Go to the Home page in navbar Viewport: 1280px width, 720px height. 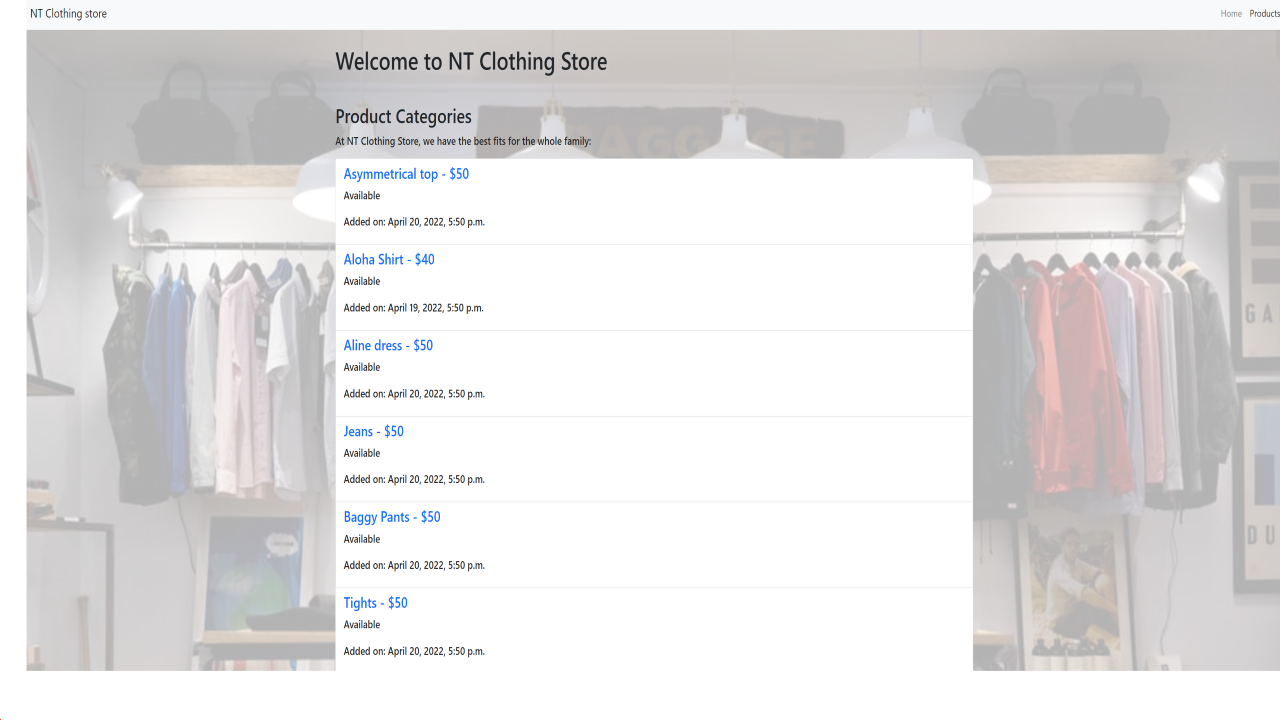[x=1230, y=14]
